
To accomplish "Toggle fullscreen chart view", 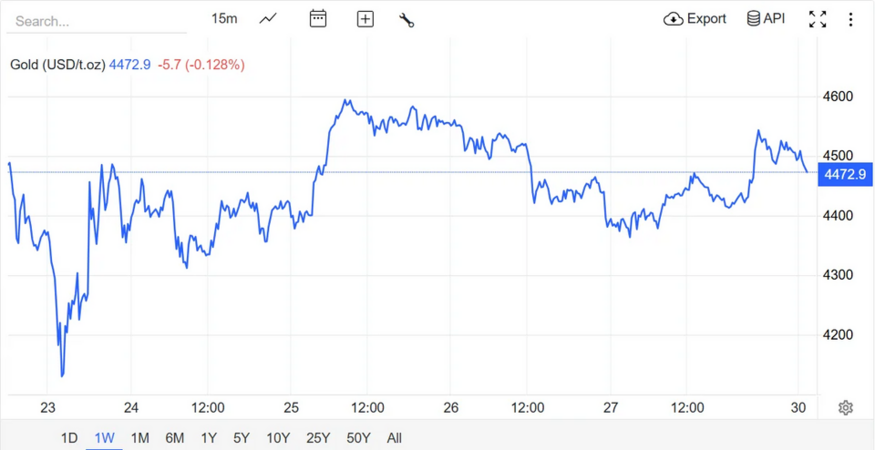I will 818,19.
